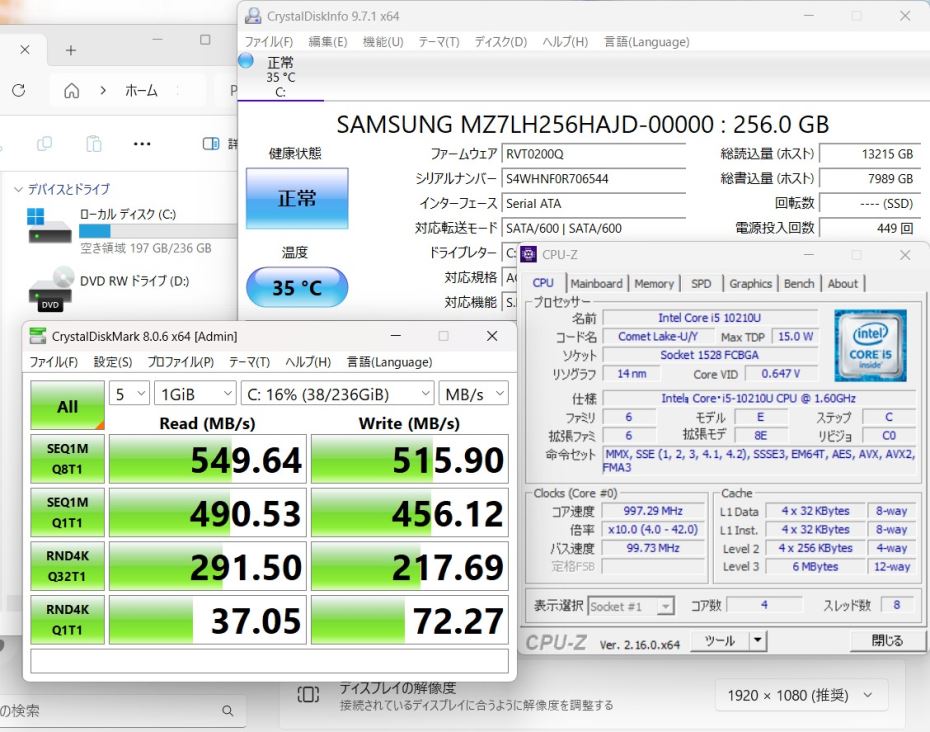Click the CrystalDiskMark title bar app icon

(38, 336)
